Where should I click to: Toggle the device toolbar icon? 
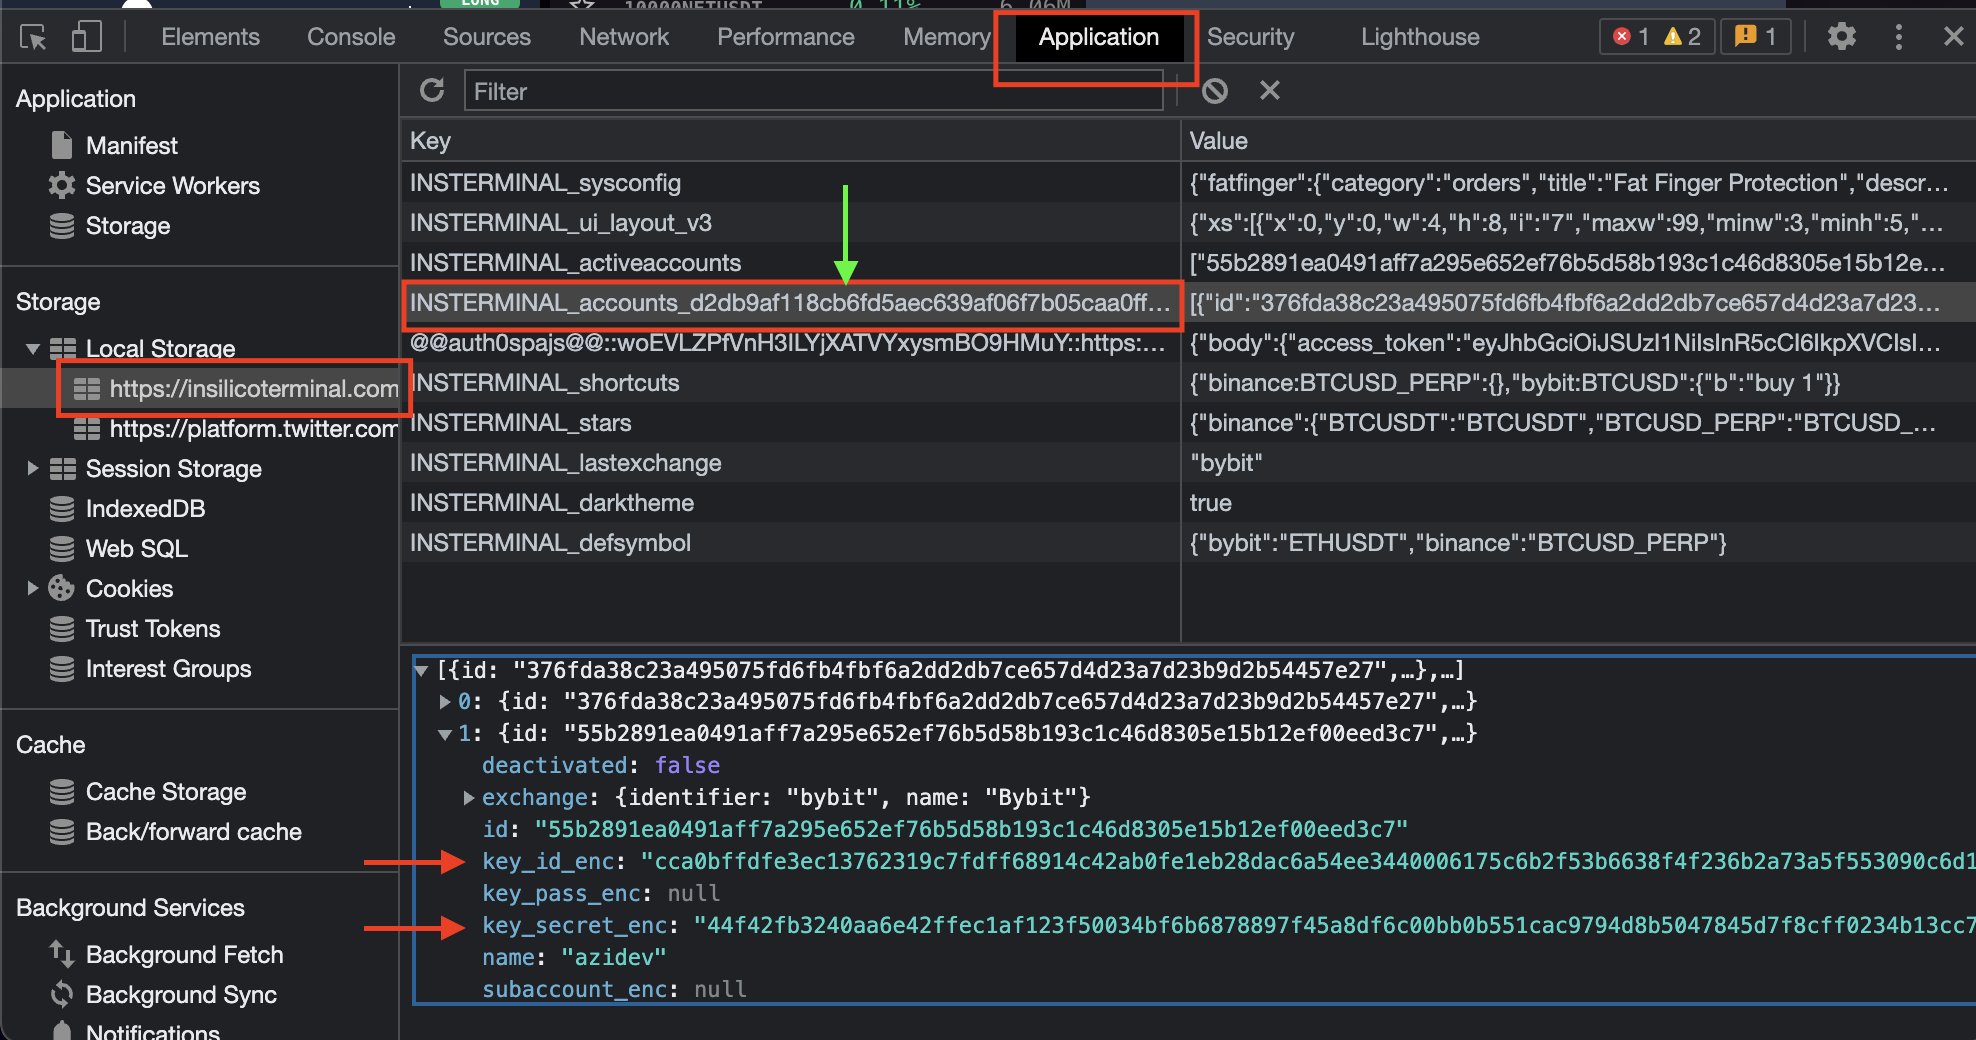(87, 38)
